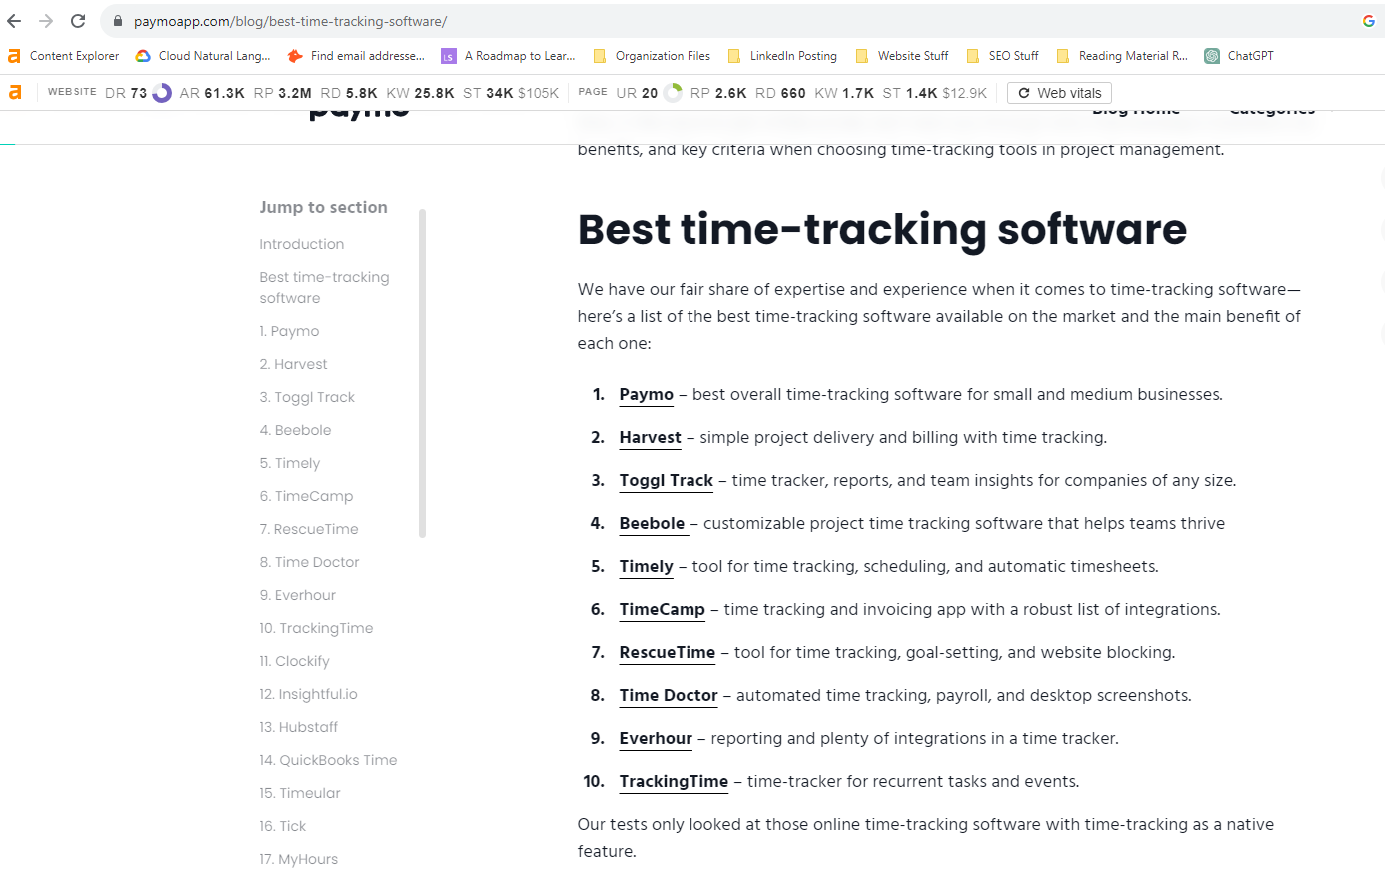Open the Time Doctor link in article list
1385x872 pixels.
coord(669,695)
